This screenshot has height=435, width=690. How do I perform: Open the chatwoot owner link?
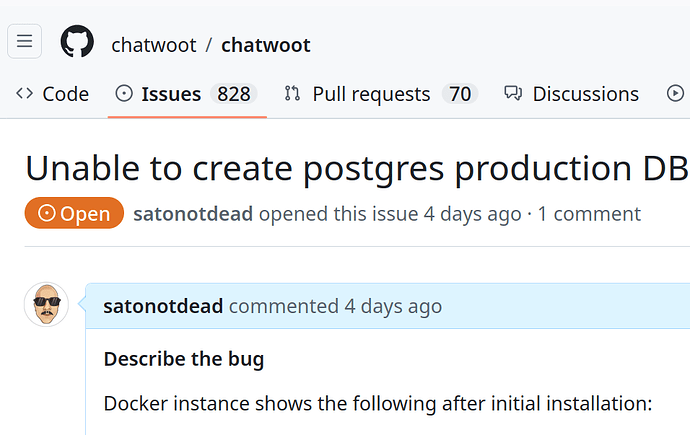pos(152,45)
